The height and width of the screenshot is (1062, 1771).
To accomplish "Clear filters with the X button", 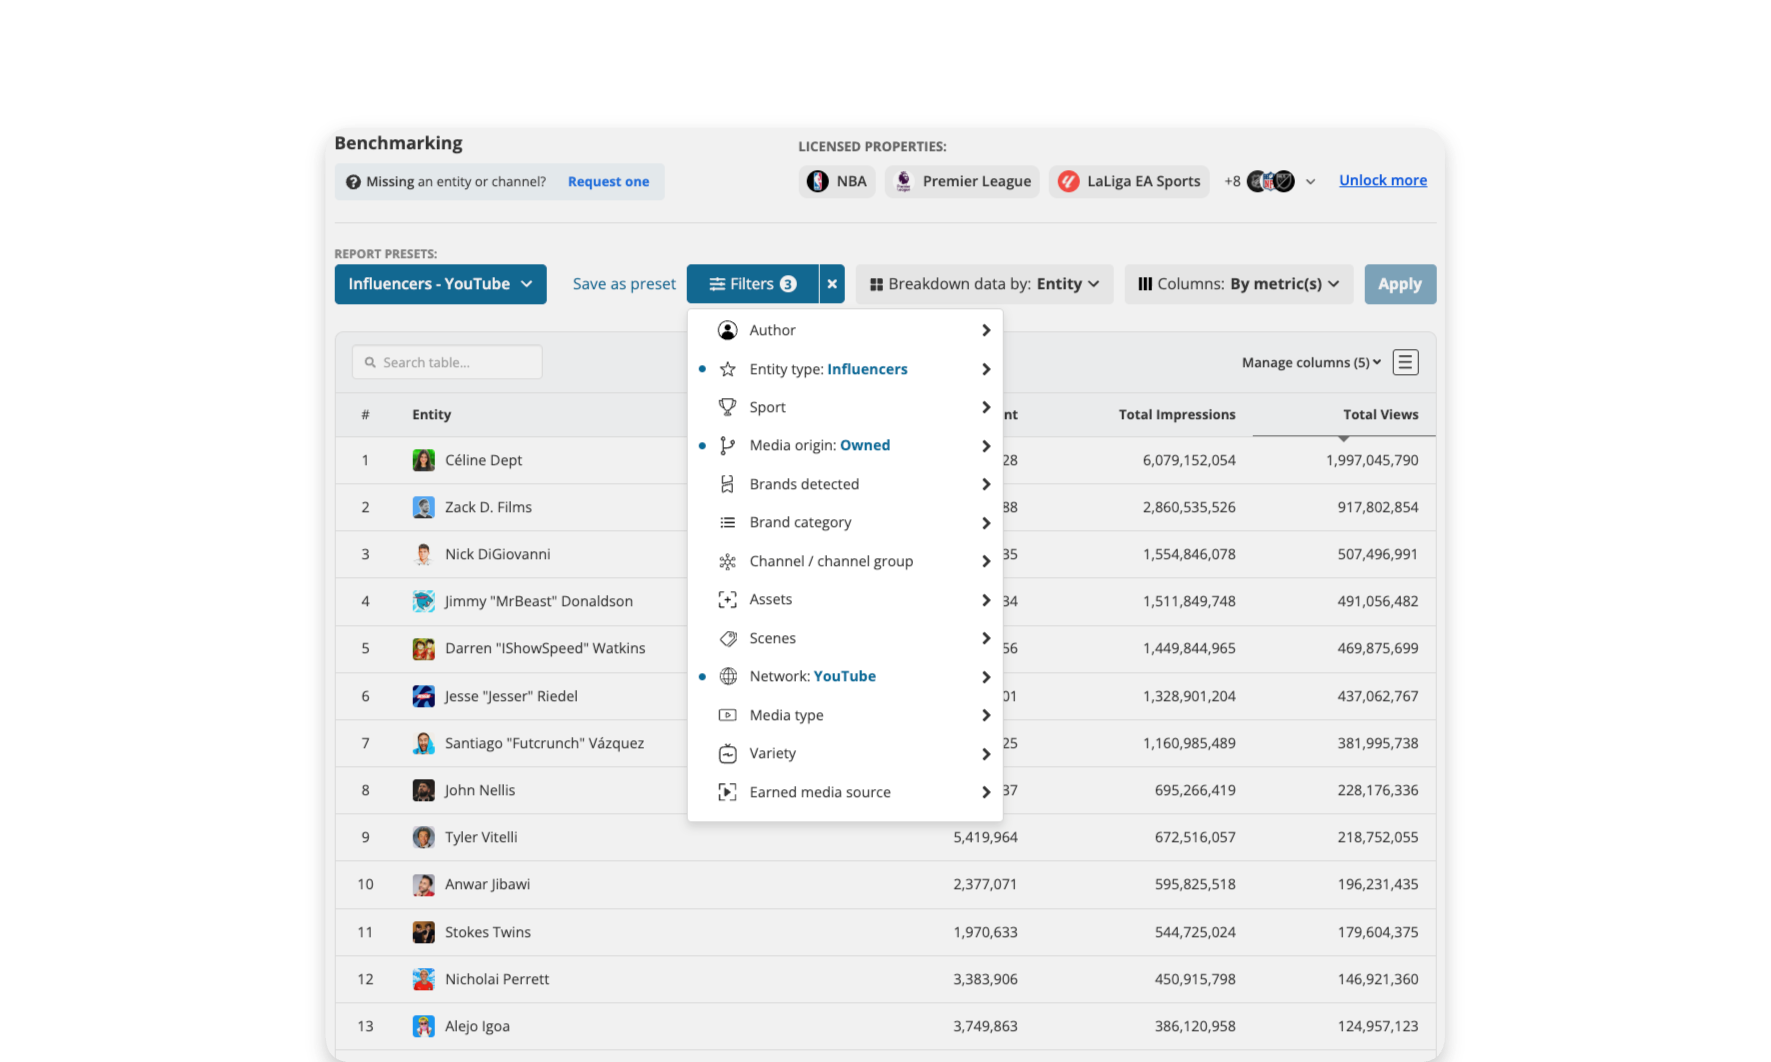I will [x=832, y=284].
